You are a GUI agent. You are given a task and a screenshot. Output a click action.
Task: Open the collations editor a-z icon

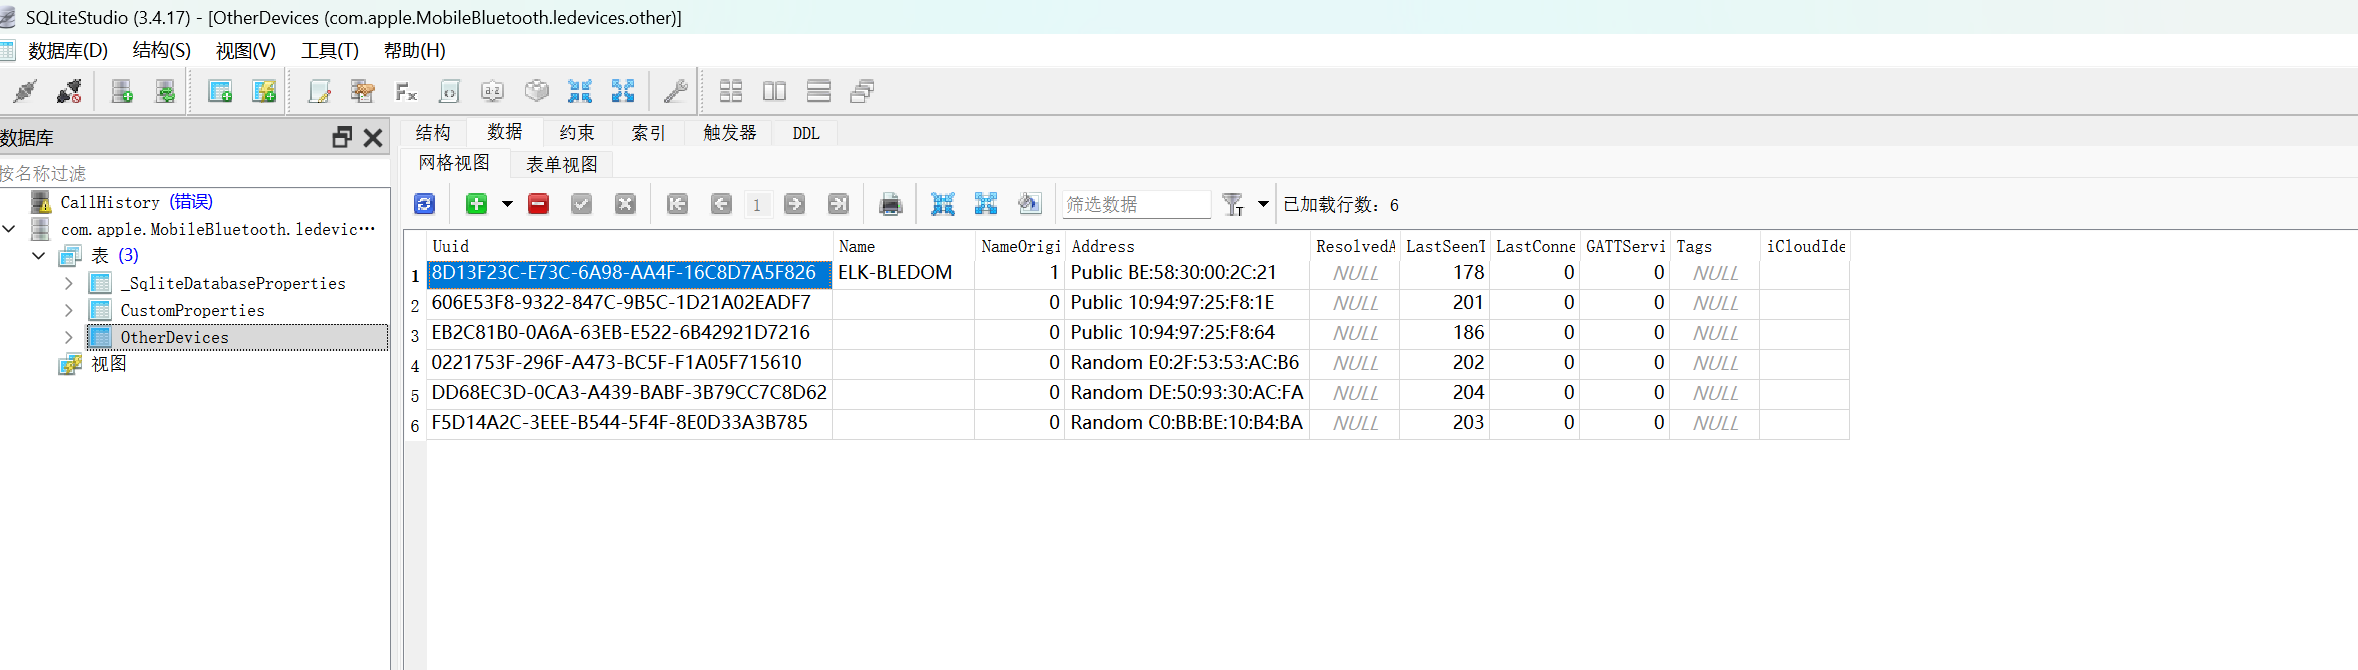[493, 92]
